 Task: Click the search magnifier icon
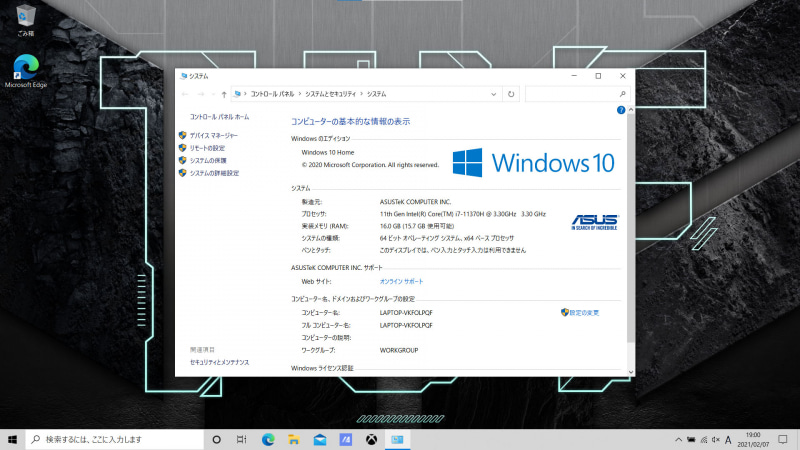[622, 94]
